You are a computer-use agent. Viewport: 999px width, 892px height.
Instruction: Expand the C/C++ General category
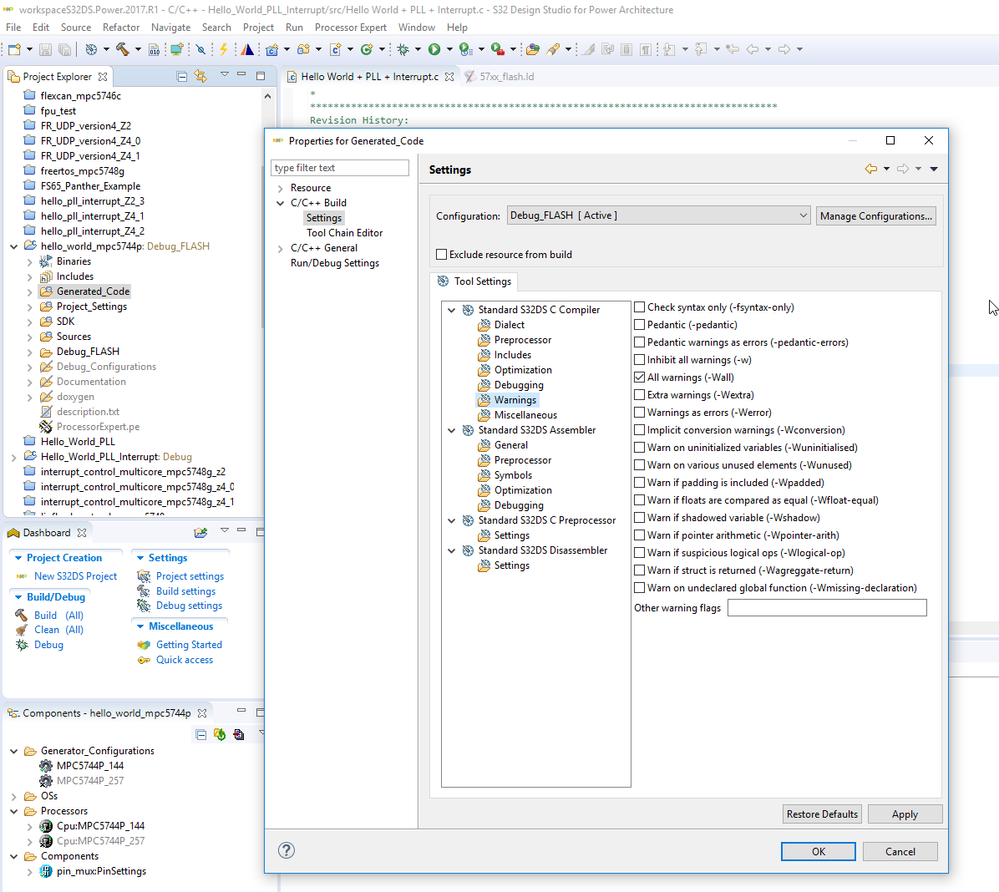[x=280, y=248]
